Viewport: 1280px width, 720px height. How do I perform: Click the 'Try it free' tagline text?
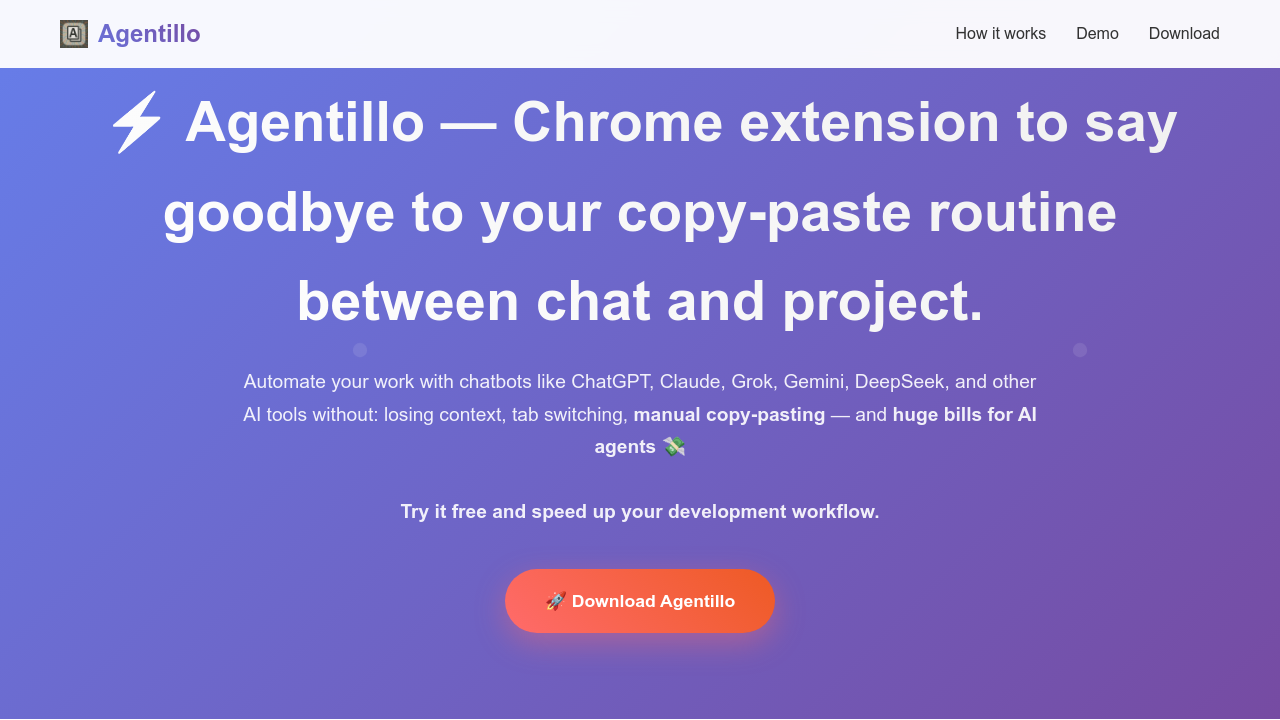click(640, 511)
